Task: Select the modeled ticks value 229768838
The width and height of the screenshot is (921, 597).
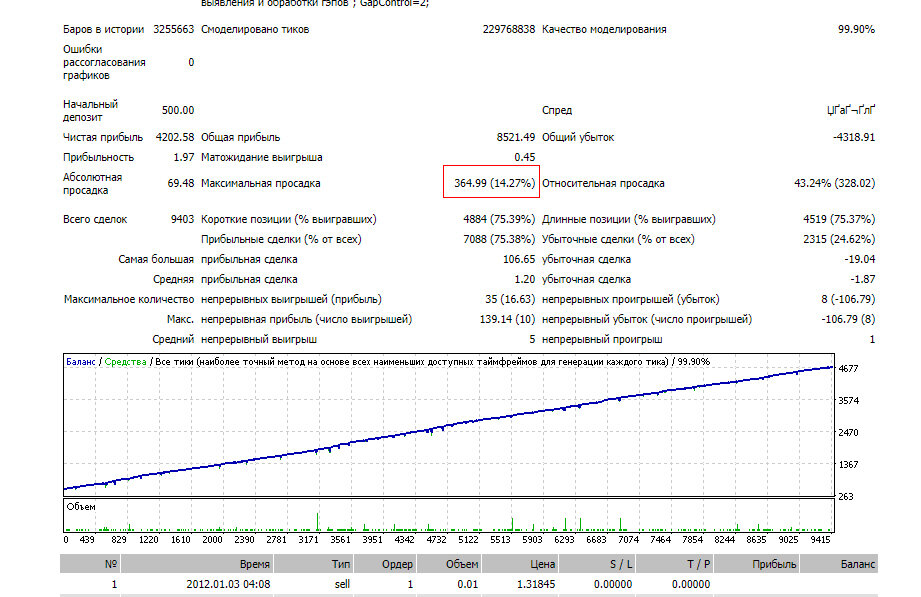Action: click(x=509, y=29)
